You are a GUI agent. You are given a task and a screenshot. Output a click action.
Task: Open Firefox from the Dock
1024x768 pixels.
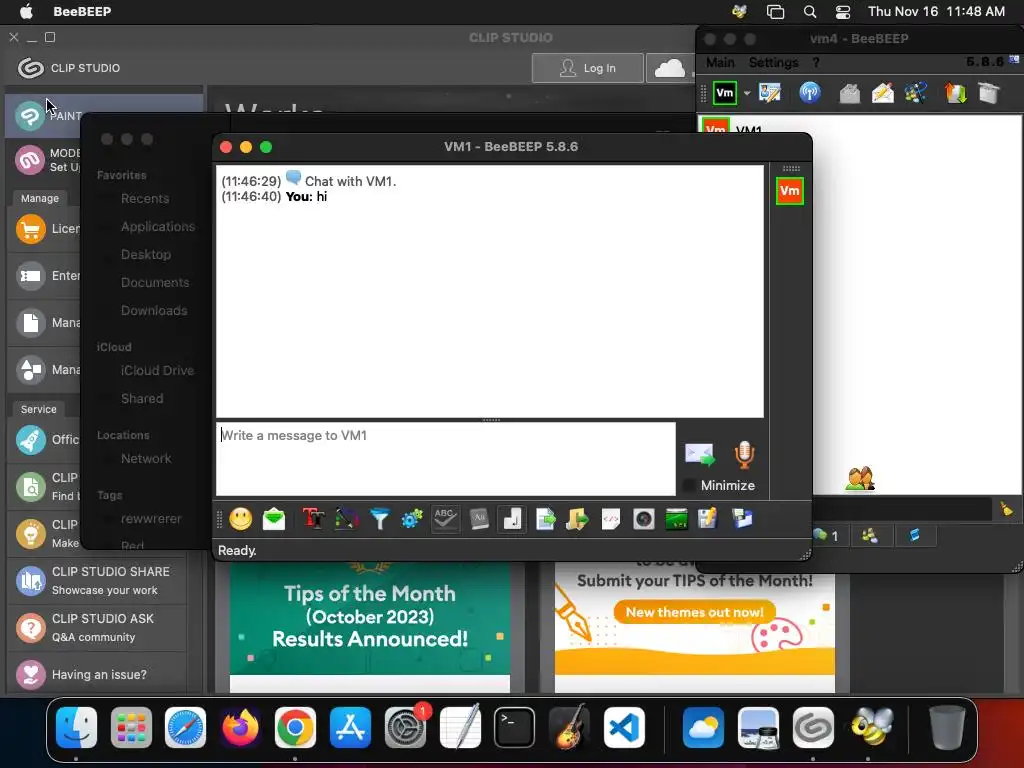(240, 728)
